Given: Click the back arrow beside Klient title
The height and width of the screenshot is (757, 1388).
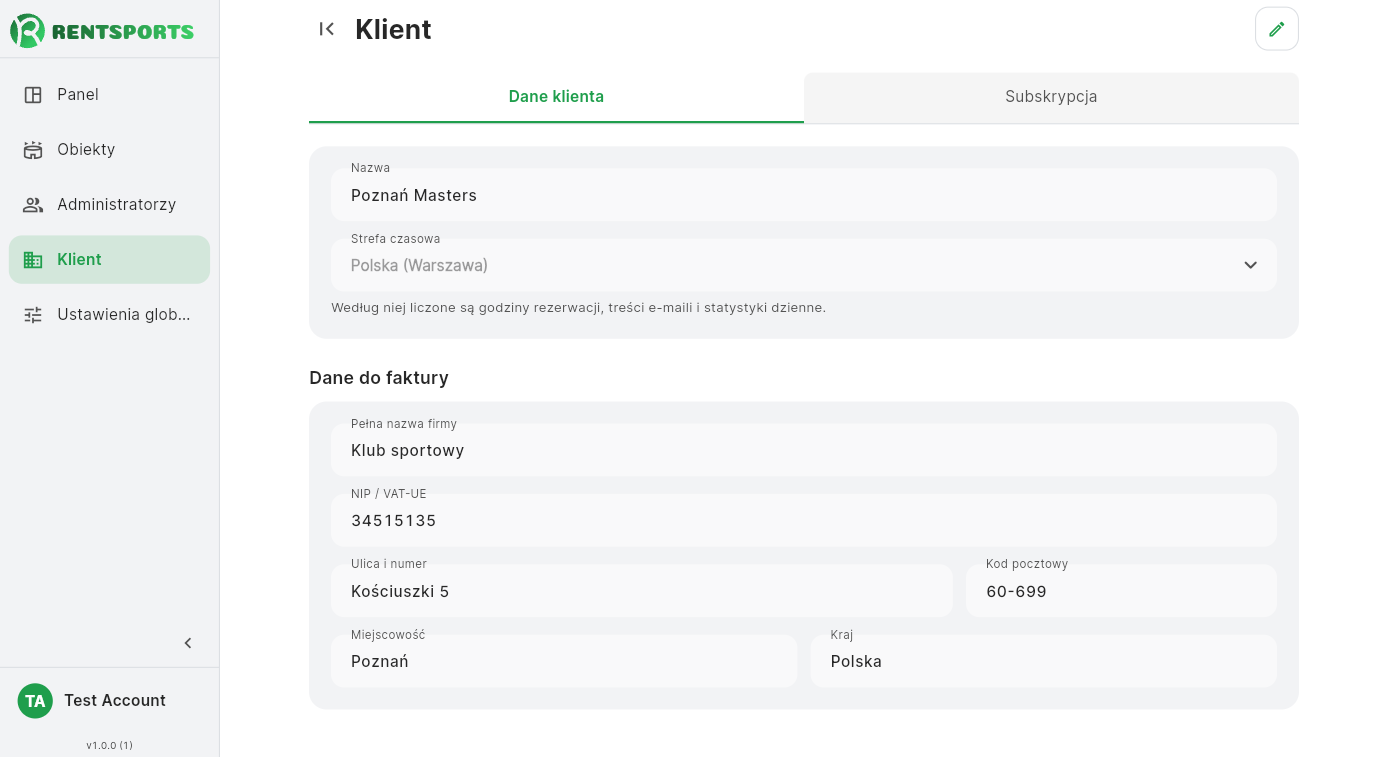Looking at the screenshot, I should [x=327, y=29].
